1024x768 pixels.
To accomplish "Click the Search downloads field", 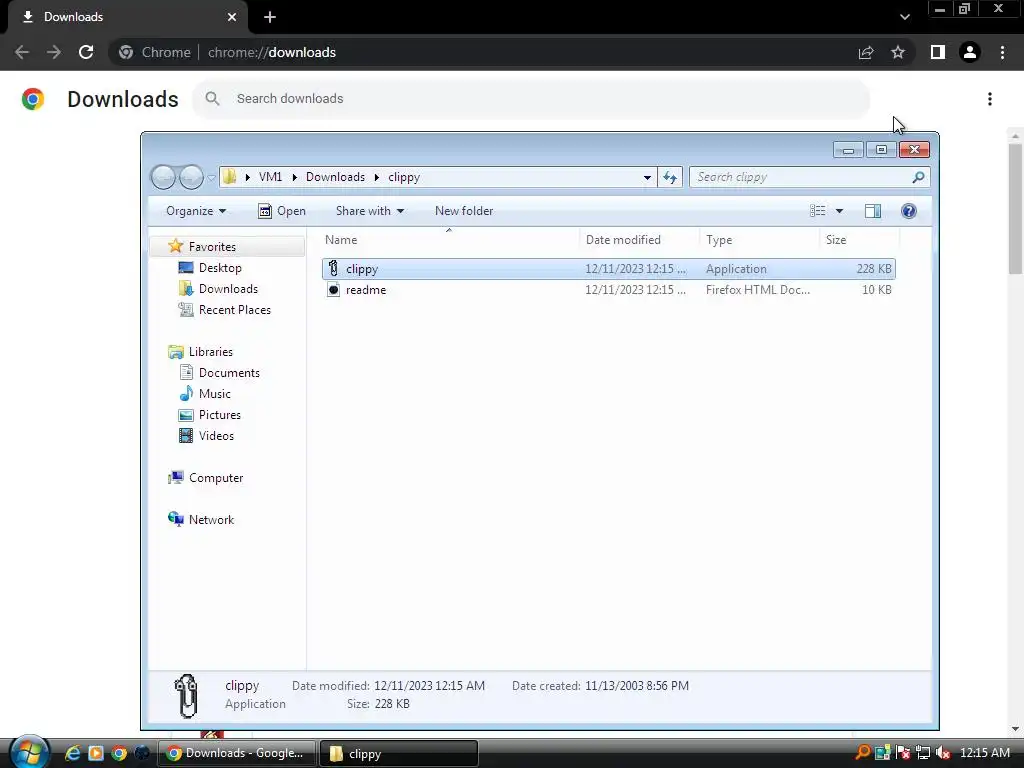I will 531,99.
